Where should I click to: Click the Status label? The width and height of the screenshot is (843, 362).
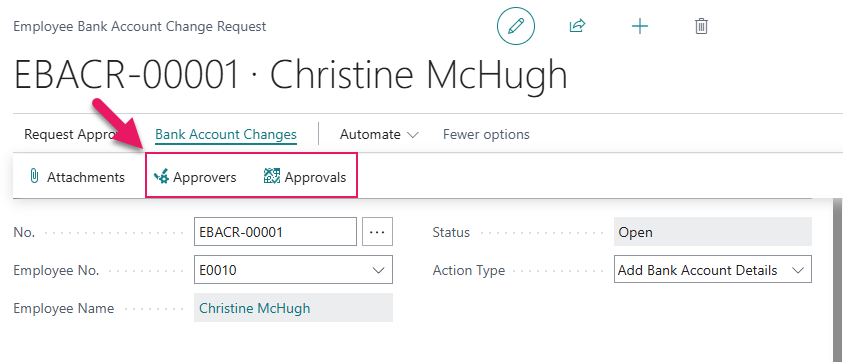pos(451,232)
